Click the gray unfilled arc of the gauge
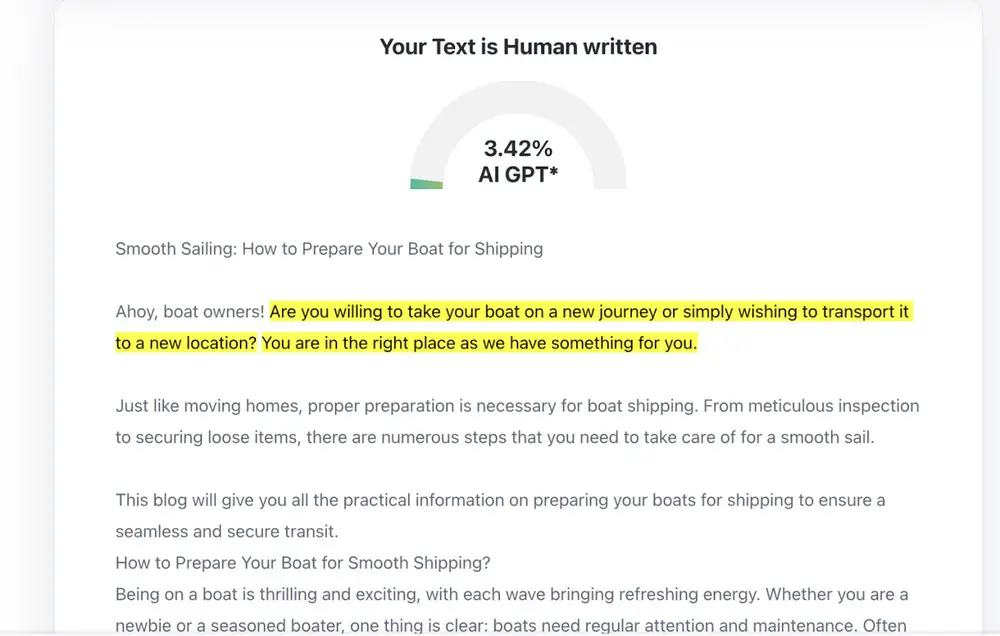The height and width of the screenshot is (636, 1000). 518,96
